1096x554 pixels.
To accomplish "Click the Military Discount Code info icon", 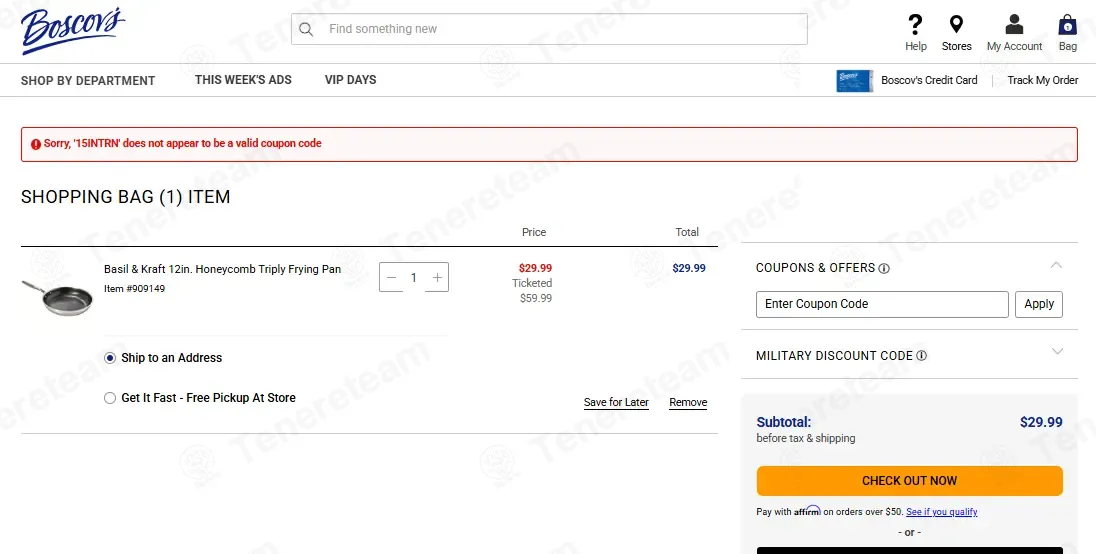I will pyautogui.click(x=921, y=356).
